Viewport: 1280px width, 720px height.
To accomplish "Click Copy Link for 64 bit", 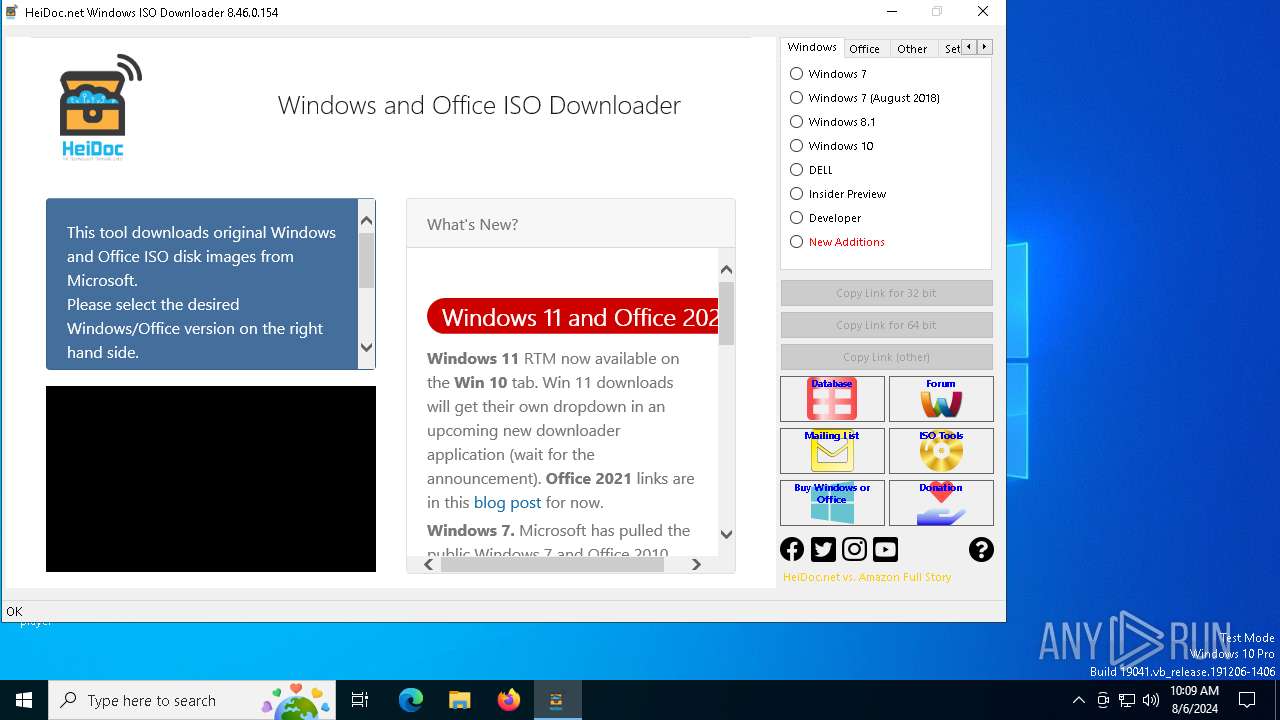I will 886,325.
